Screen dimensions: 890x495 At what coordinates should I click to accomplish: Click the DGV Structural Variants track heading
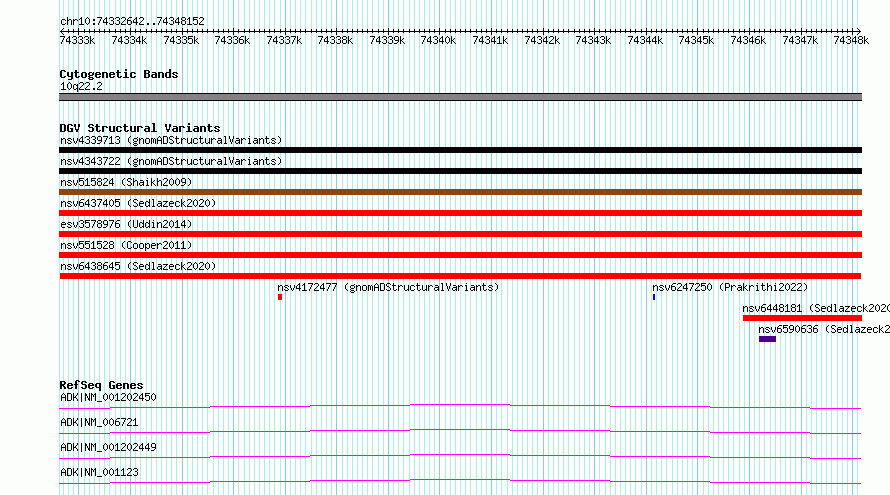click(x=140, y=128)
